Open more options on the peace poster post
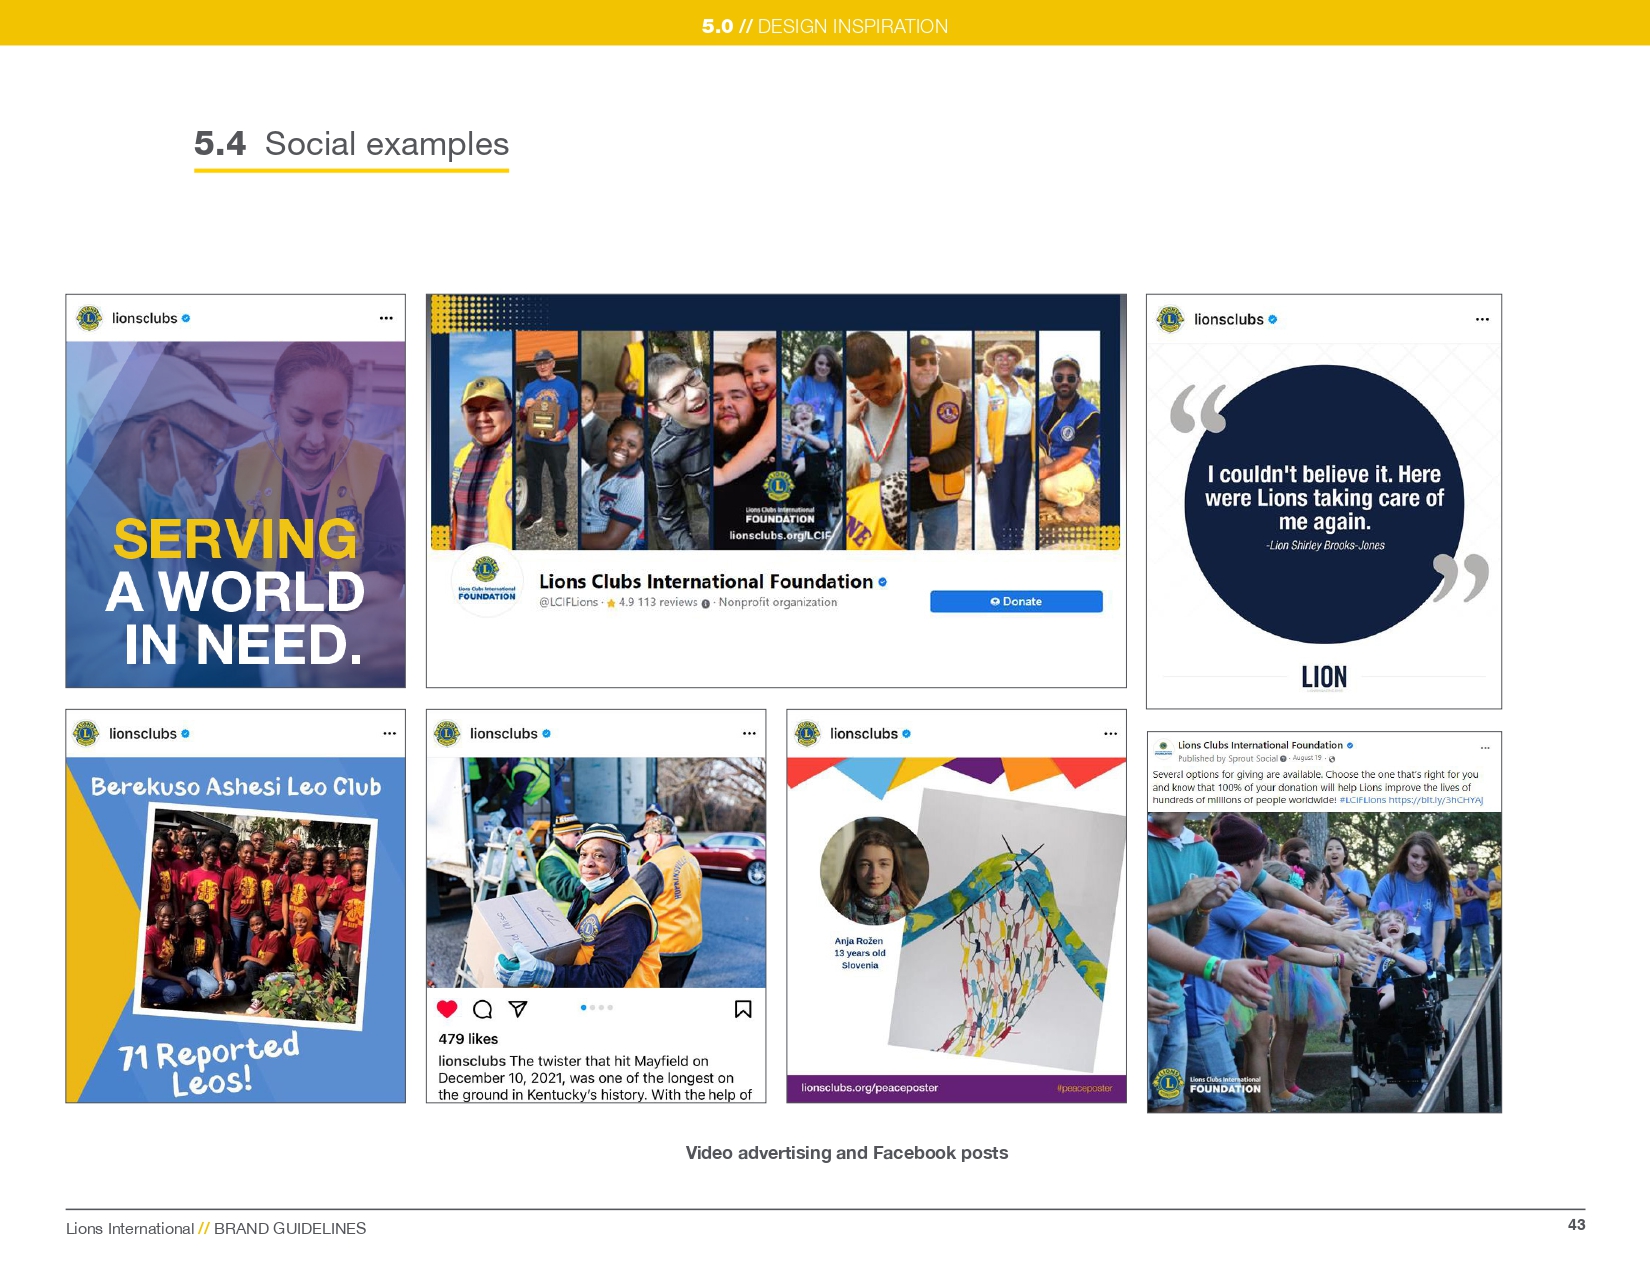Image resolution: width=1650 pixels, height=1275 pixels. point(1110,733)
